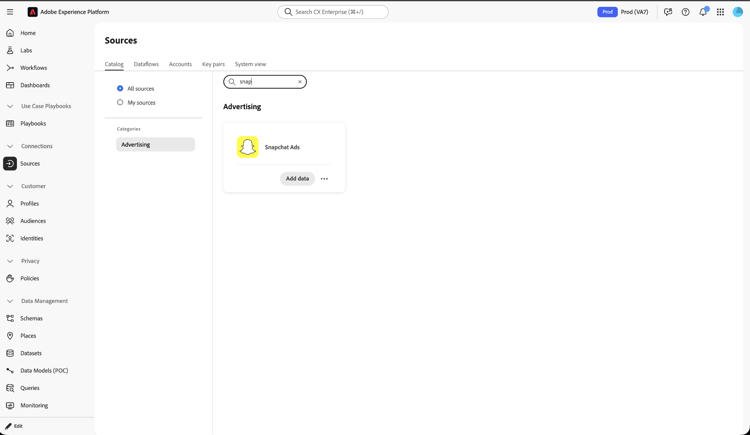Viewport: 750px width, 435px height.
Task: Open the Queries icon
Action: (10, 388)
